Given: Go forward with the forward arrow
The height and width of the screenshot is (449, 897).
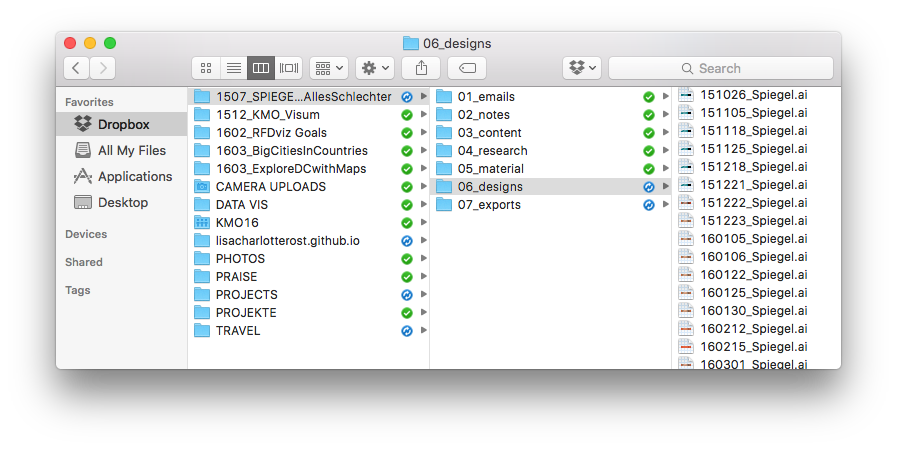Looking at the screenshot, I should (103, 68).
